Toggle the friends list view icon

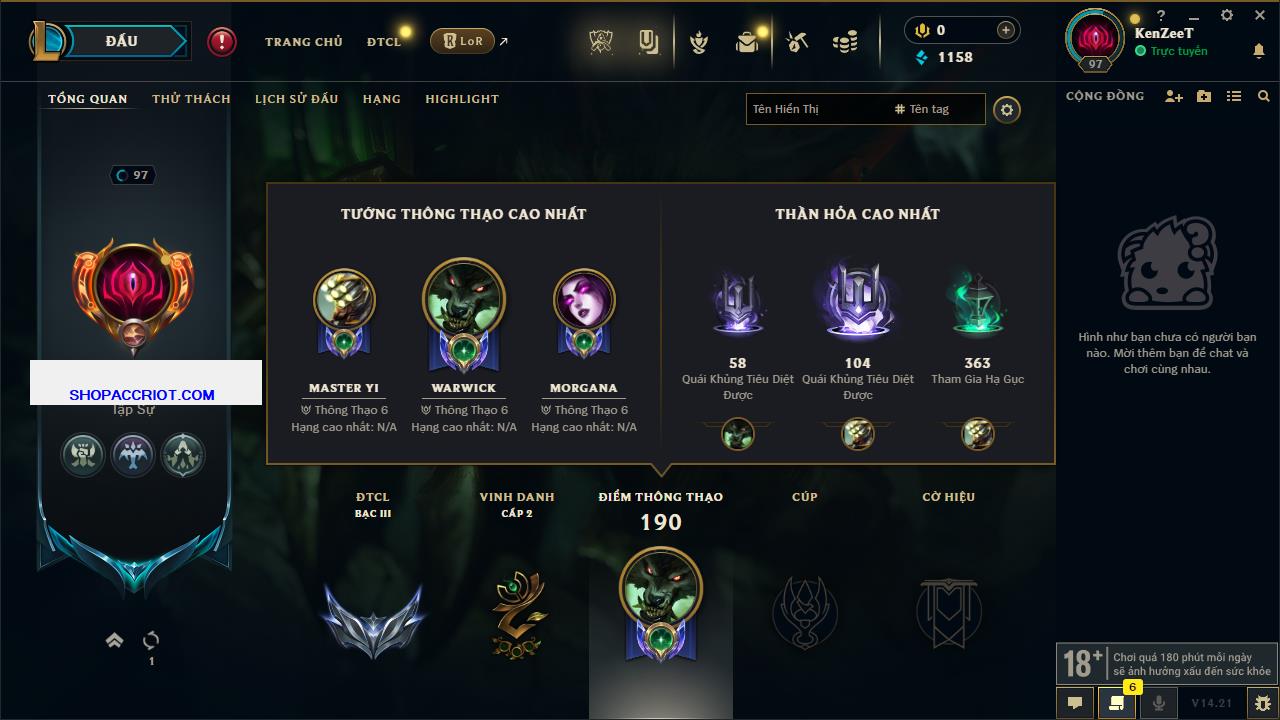click(x=1234, y=96)
